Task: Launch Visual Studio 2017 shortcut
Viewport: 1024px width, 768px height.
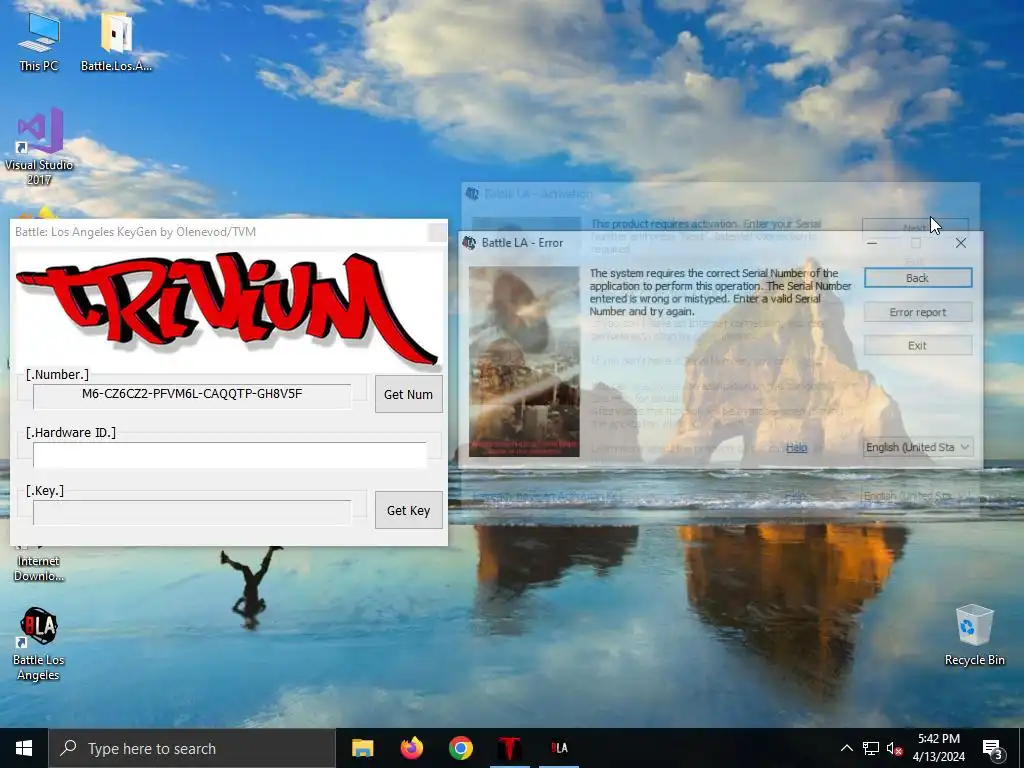Action: 39,146
